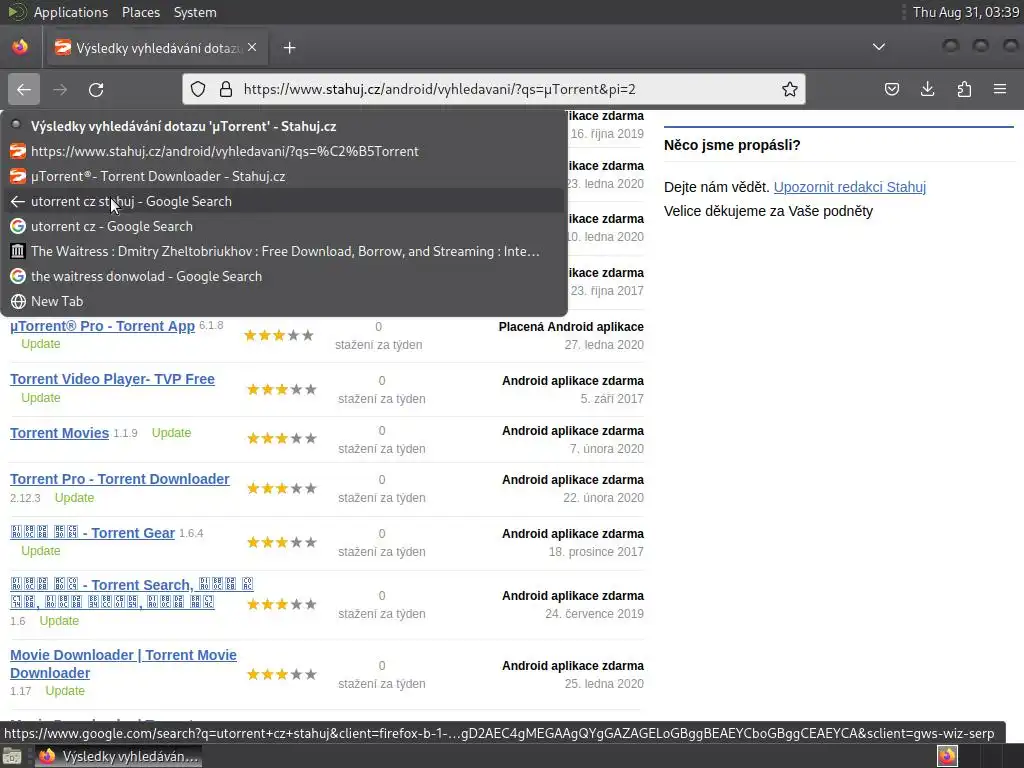
Task: Click the forward navigation arrow
Action: point(60,89)
